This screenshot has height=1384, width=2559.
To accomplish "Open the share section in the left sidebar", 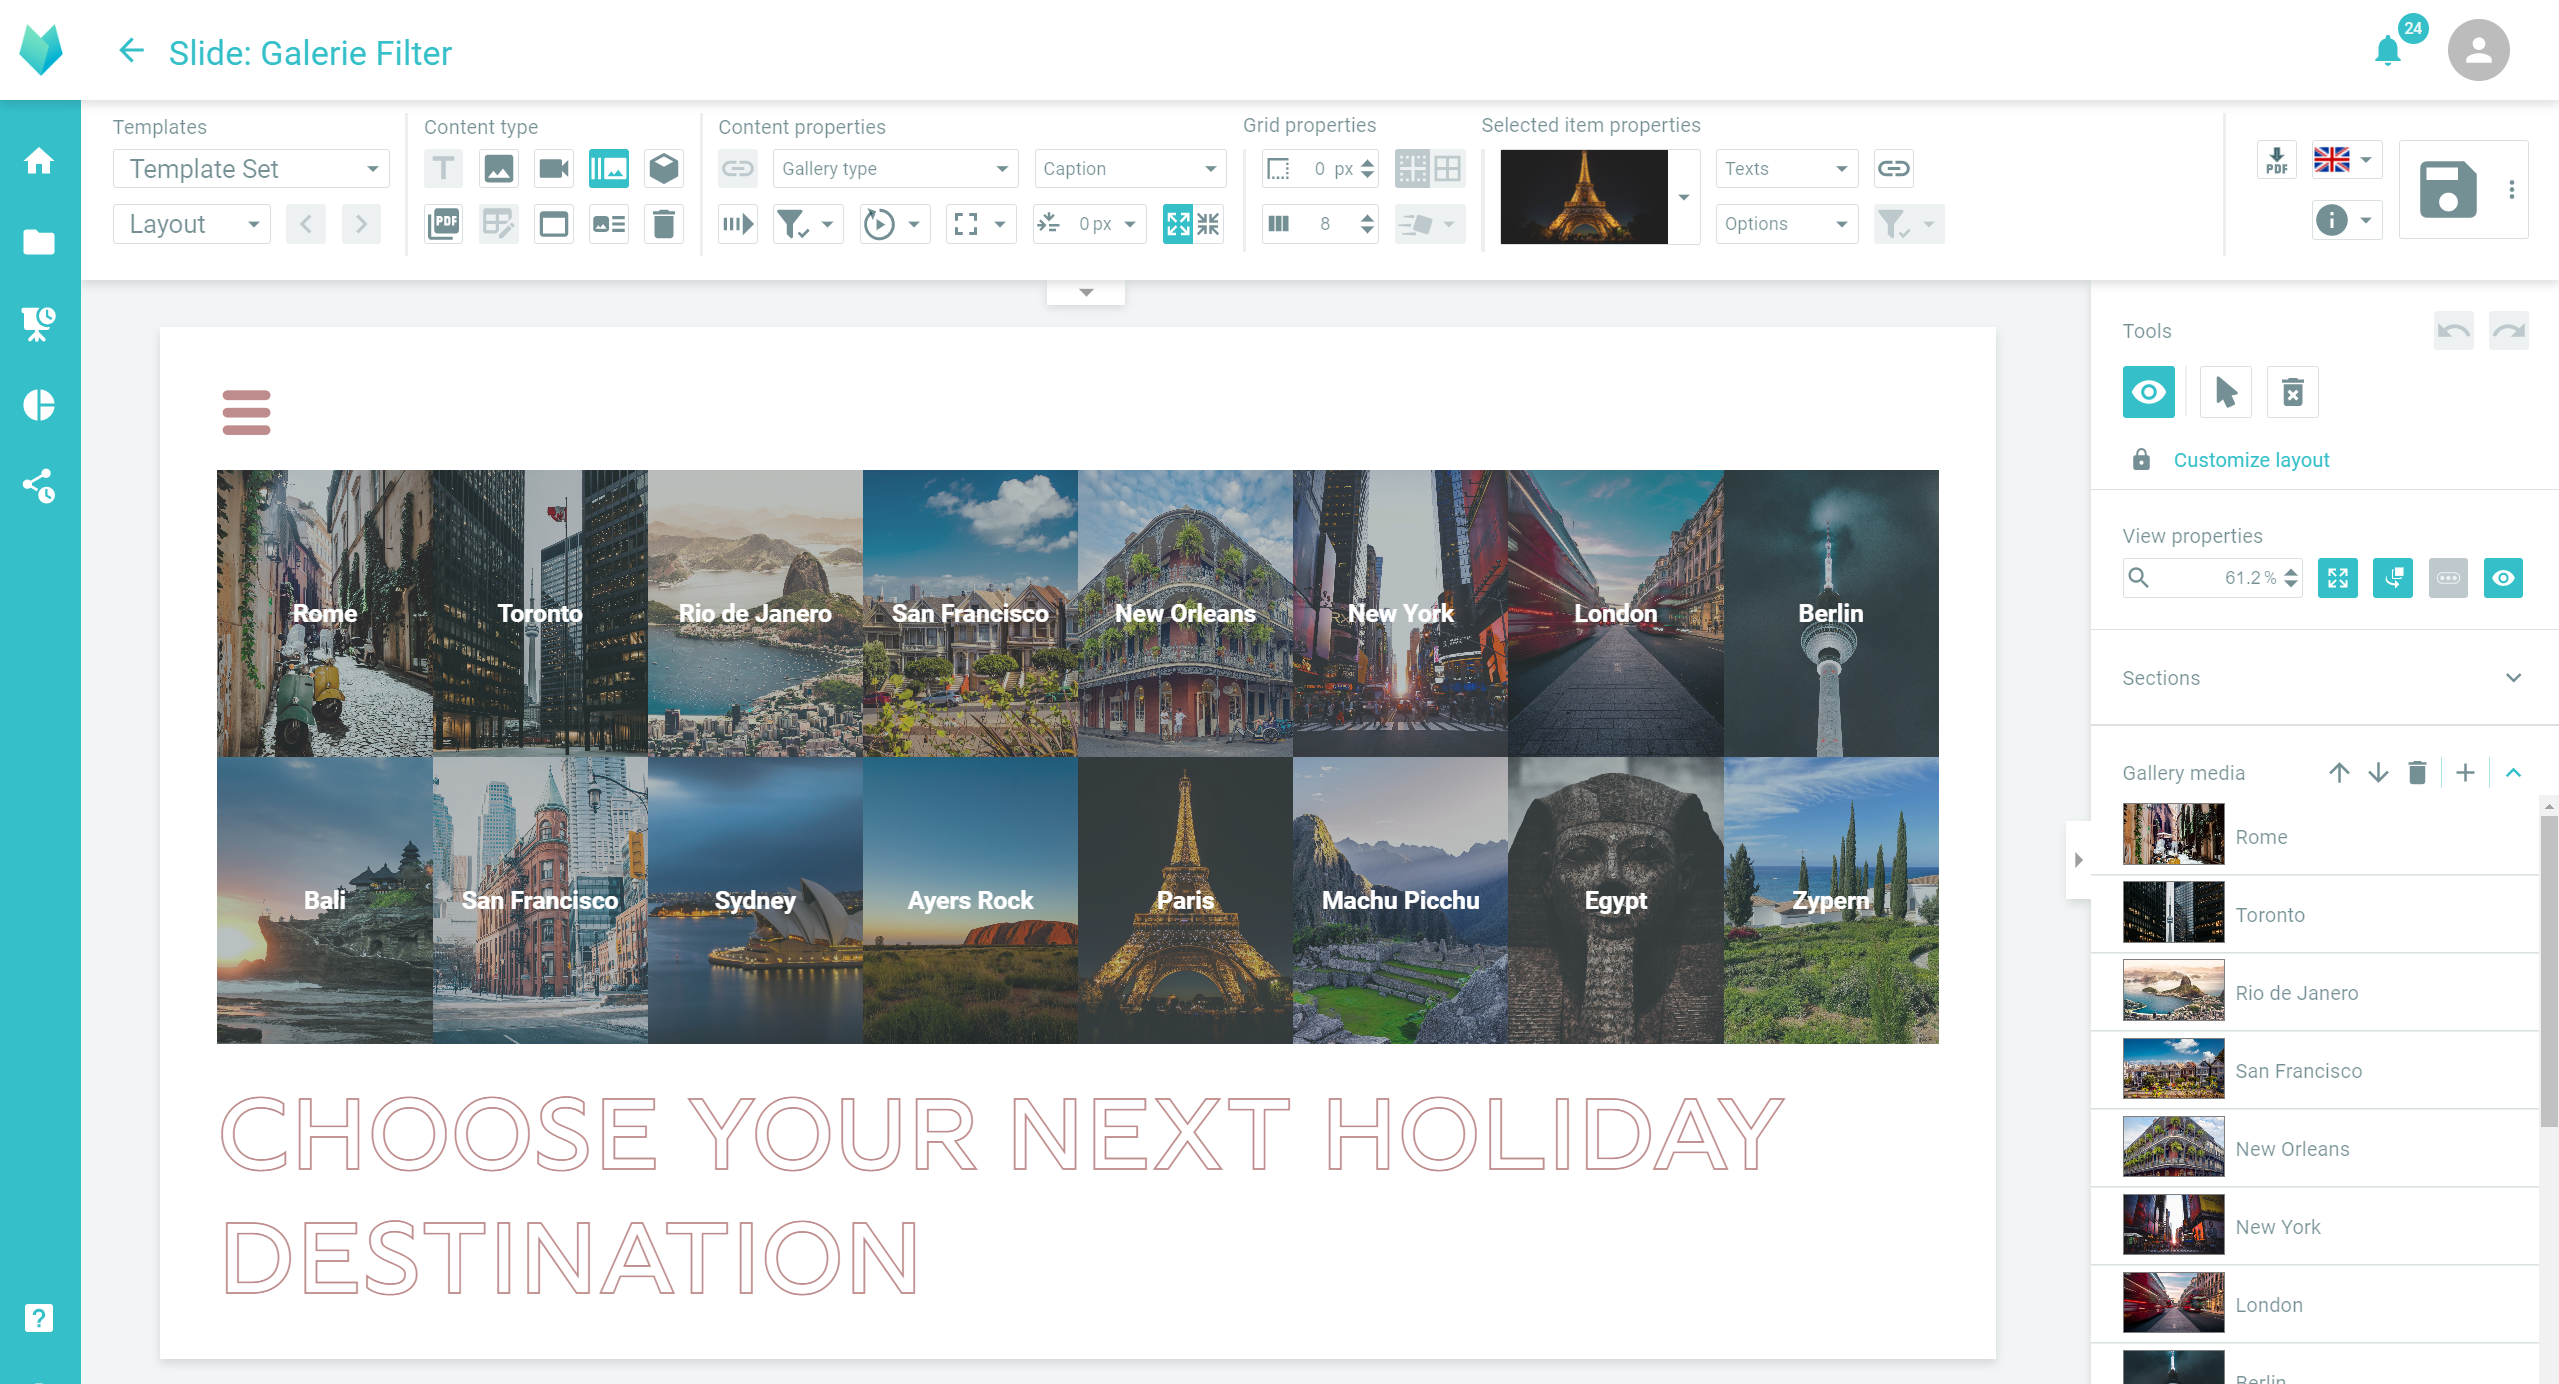I will 39,486.
